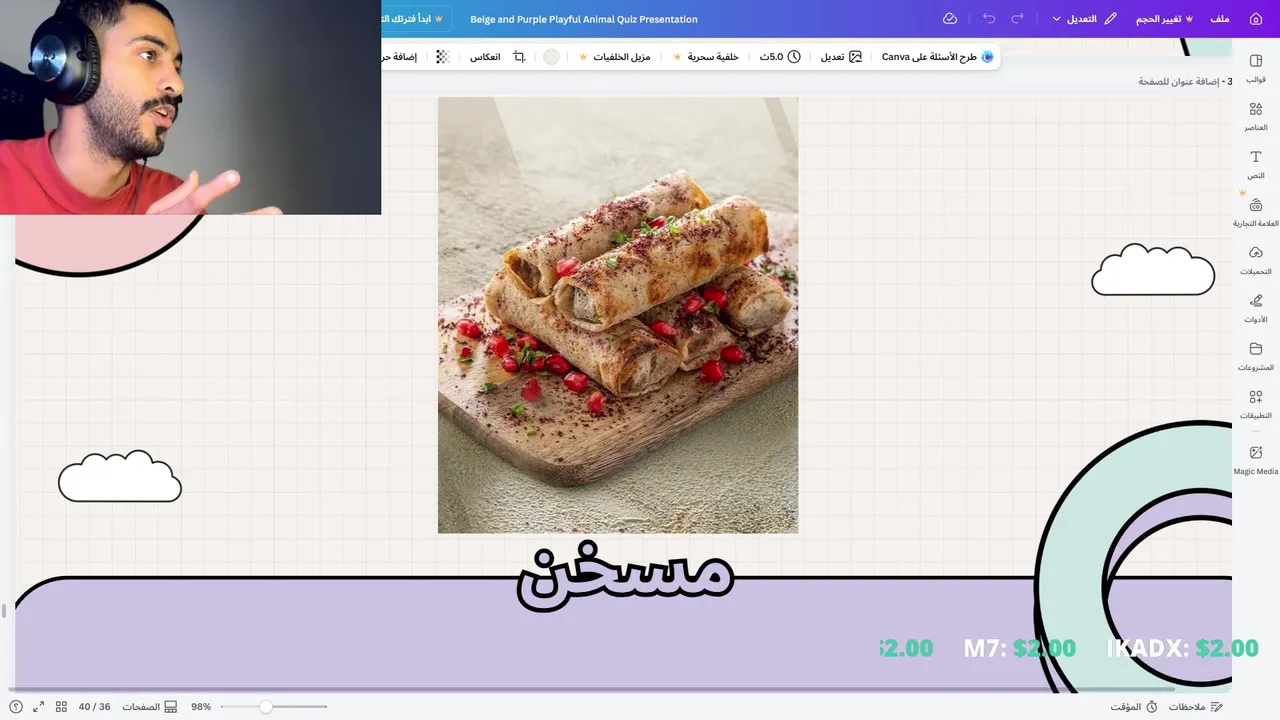The height and width of the screenshot is (720, 1280).
Task: Check cloud save status icon
Action: click(950, 19)
